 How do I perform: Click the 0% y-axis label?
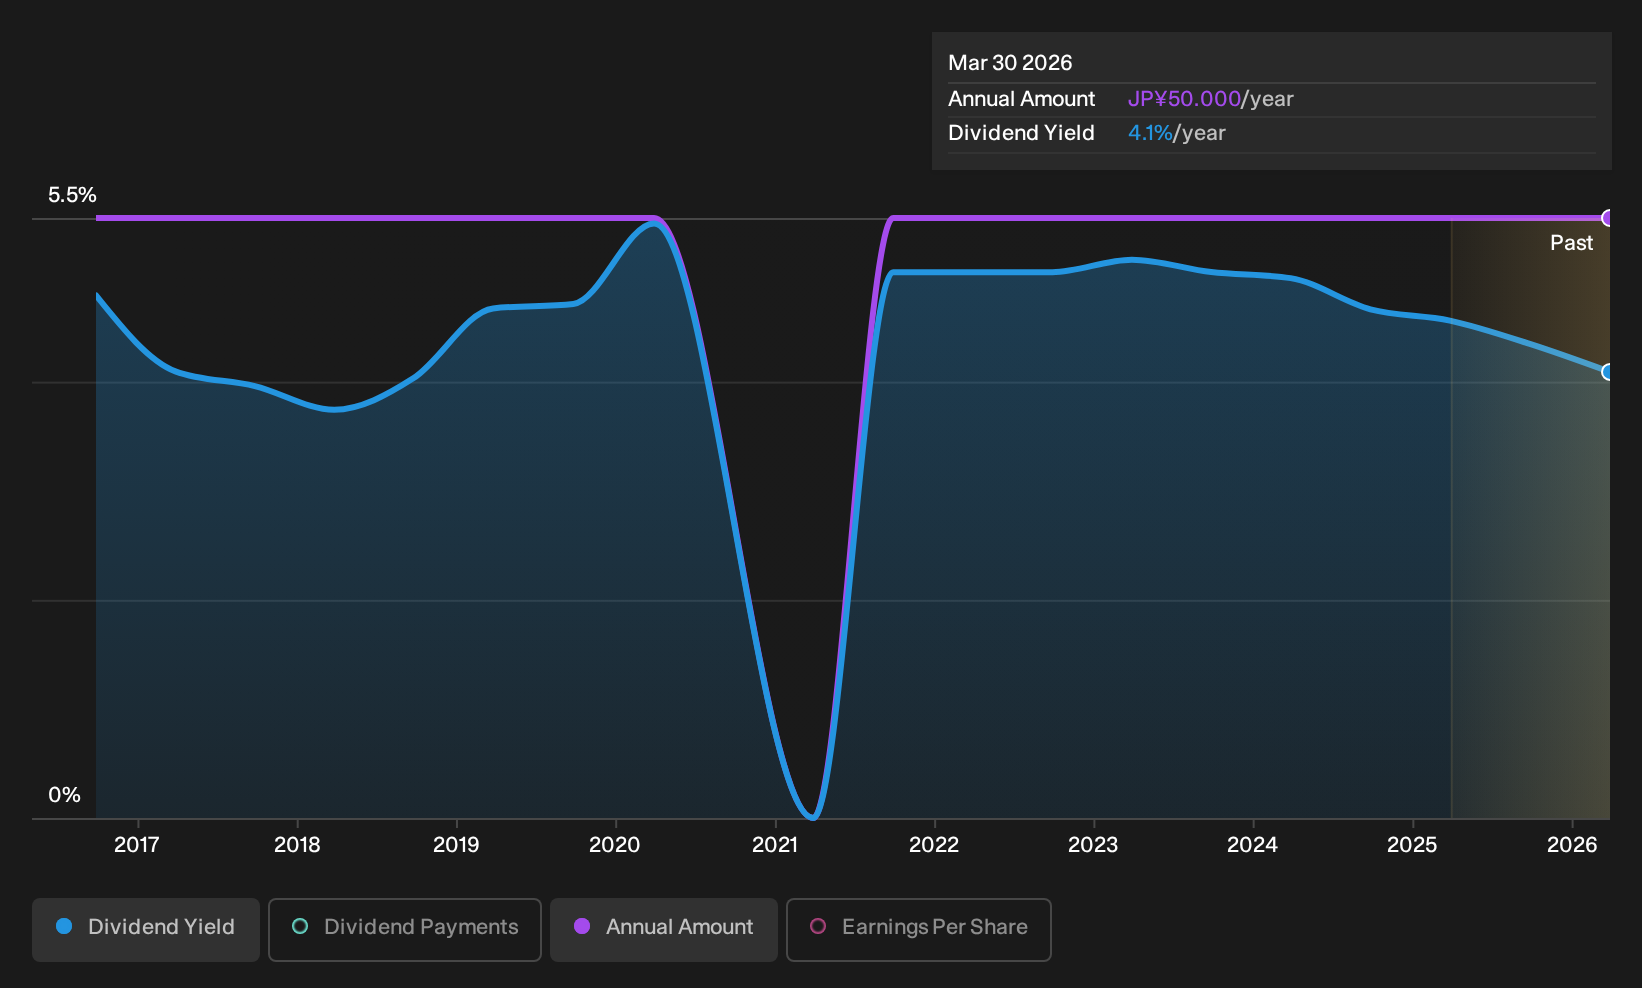coord(64,795)
